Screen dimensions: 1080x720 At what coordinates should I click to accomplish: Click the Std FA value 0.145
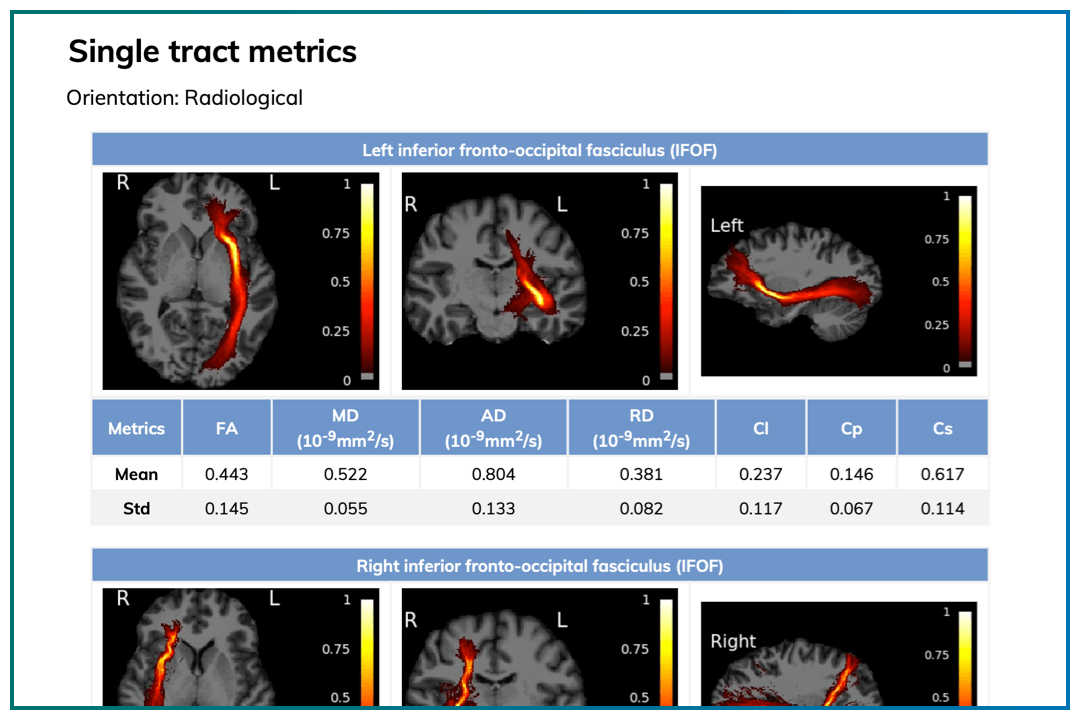(227, 508)
